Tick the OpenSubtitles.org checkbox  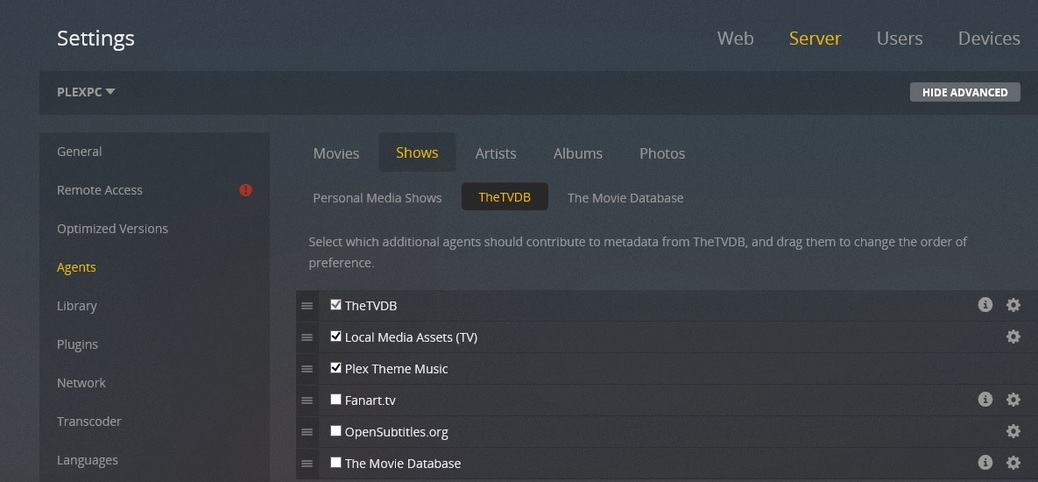[336, 431]
